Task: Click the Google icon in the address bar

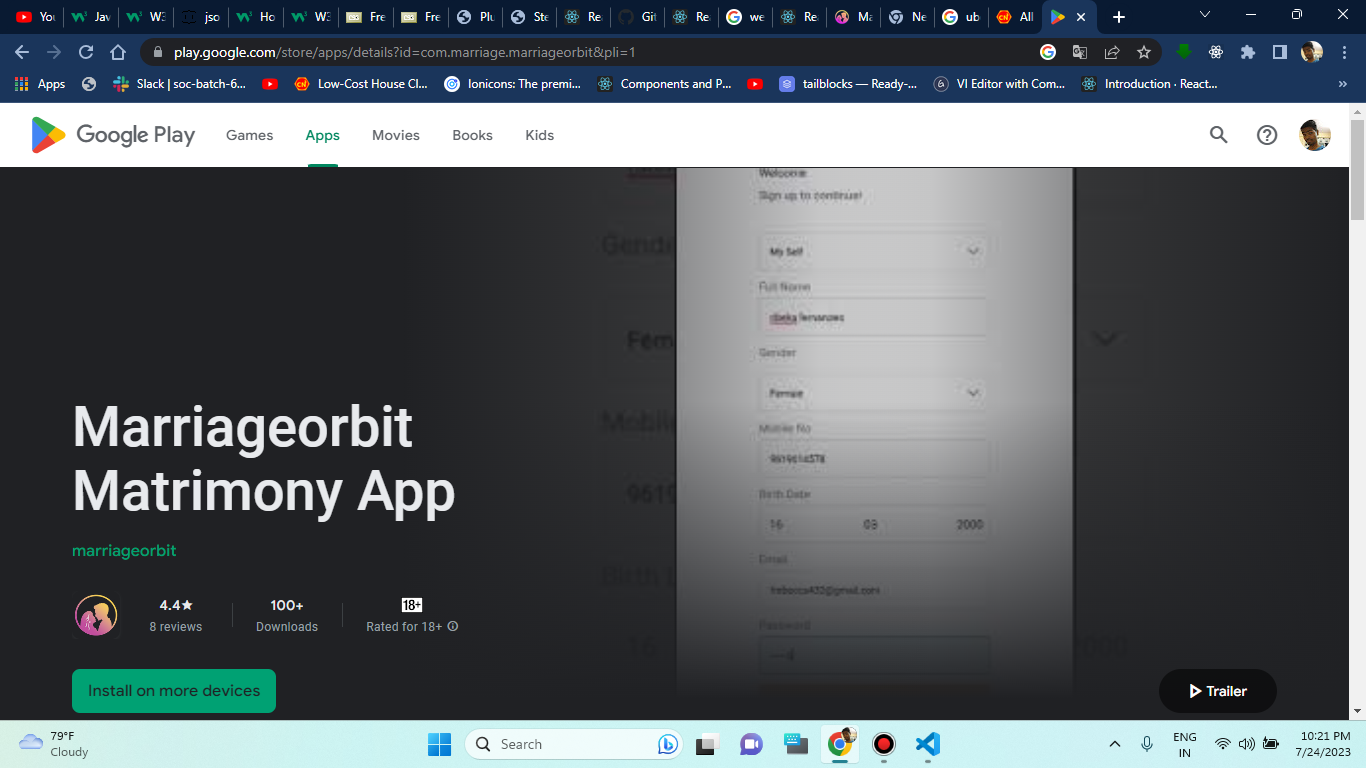Action: click(1048, 52)
